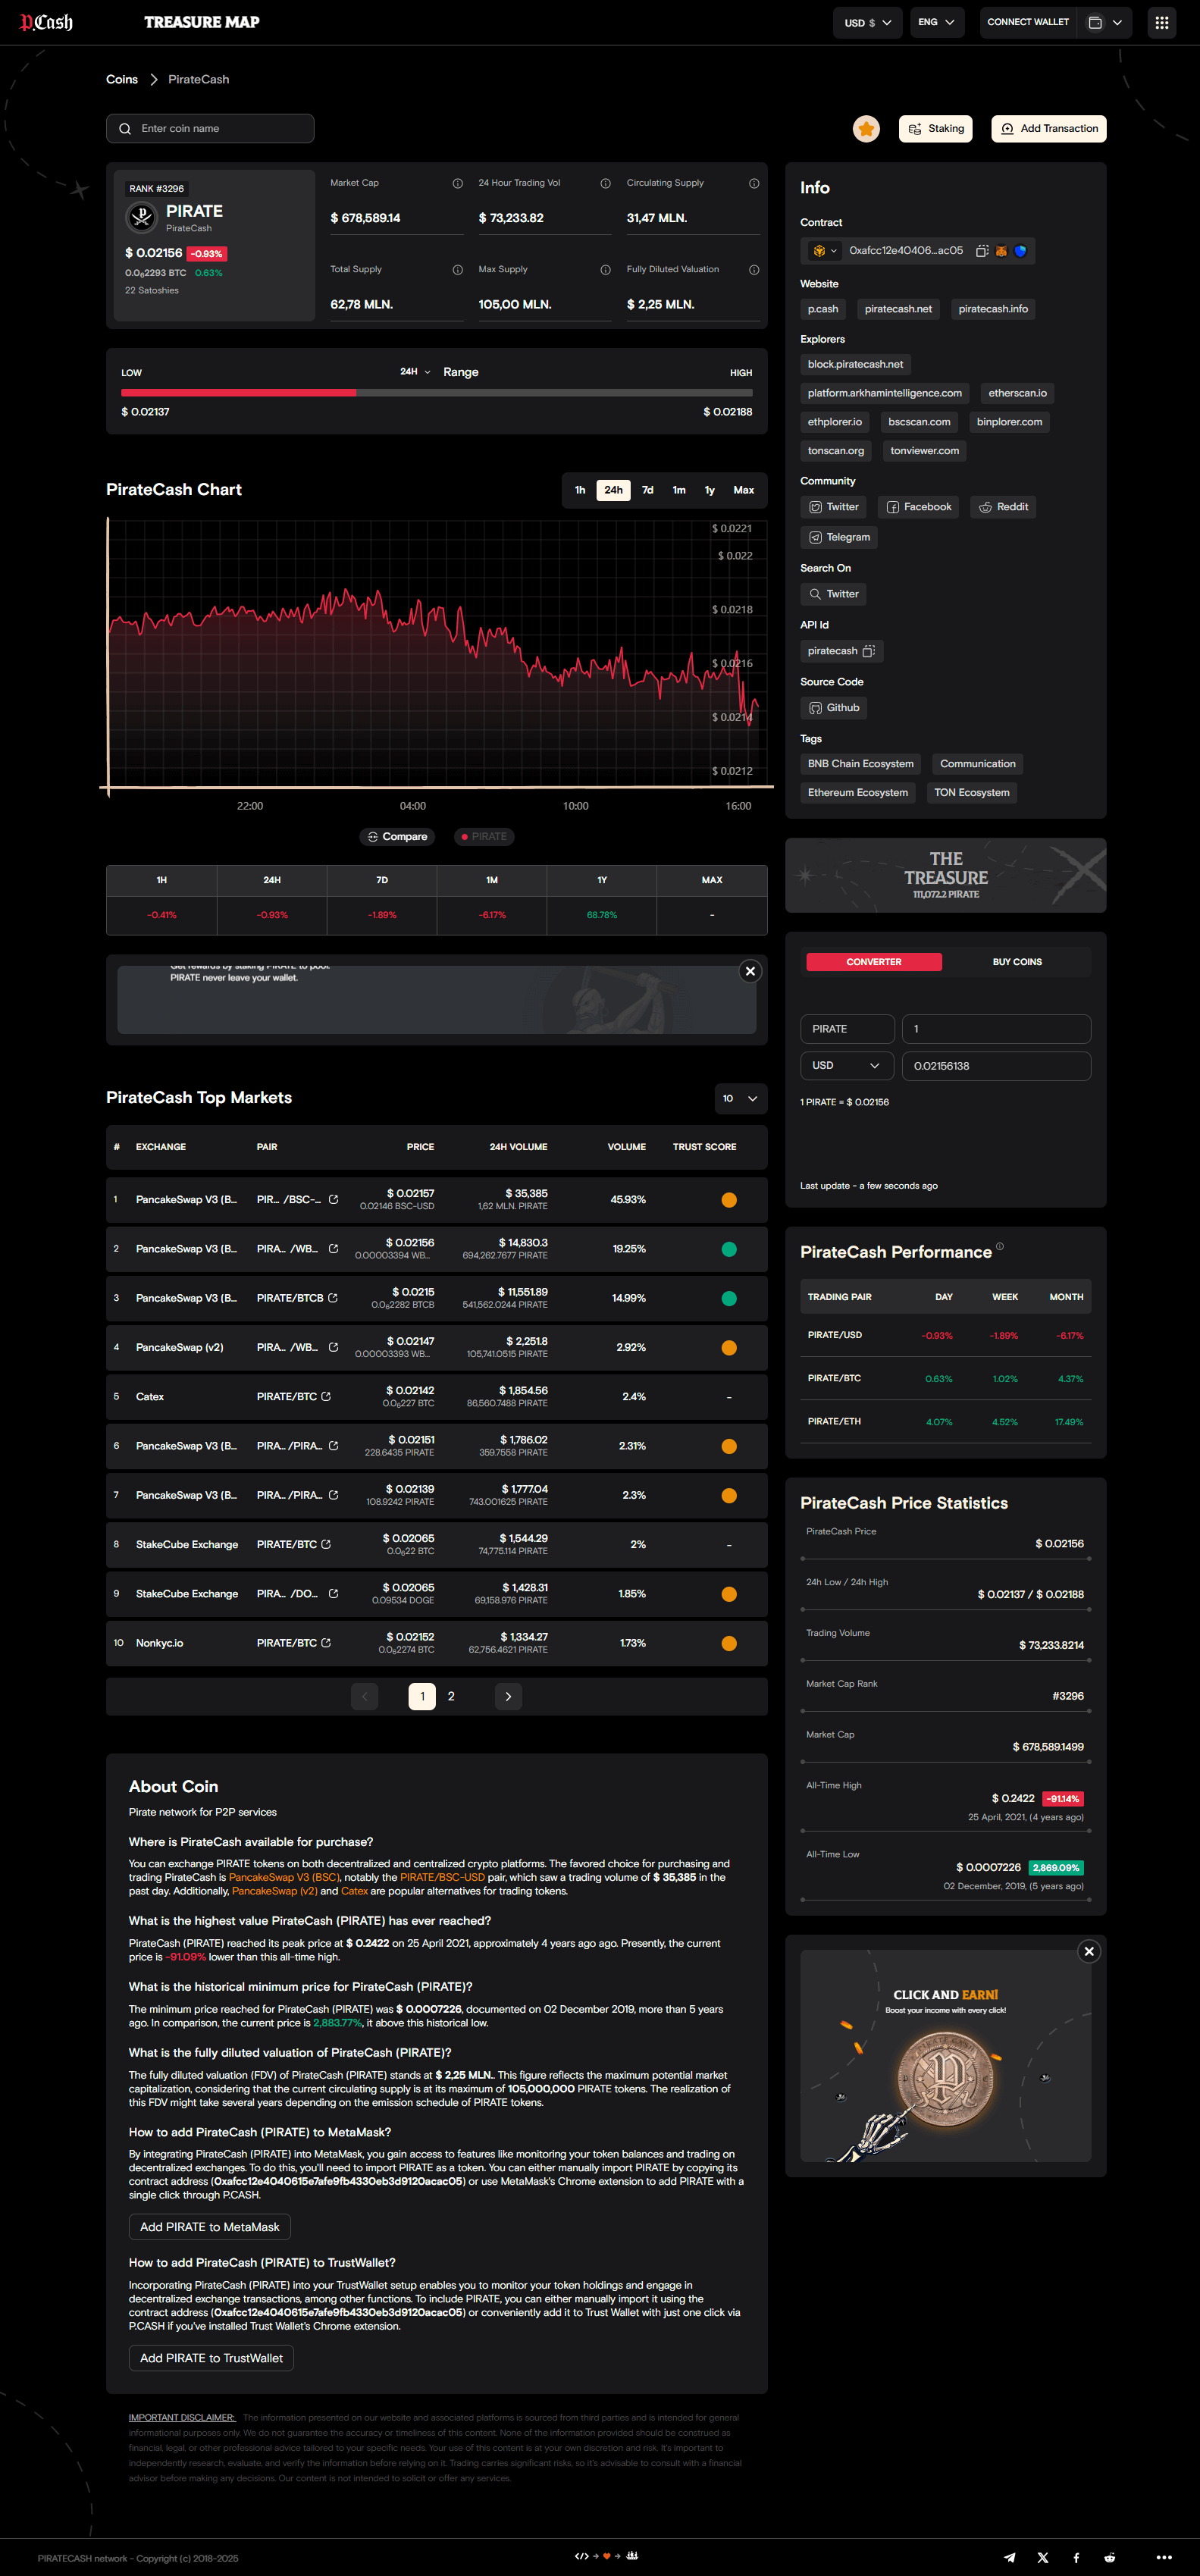Open the apps grid menu icon
The width and height of the screenshot is (1200, 2576).
1161,23
